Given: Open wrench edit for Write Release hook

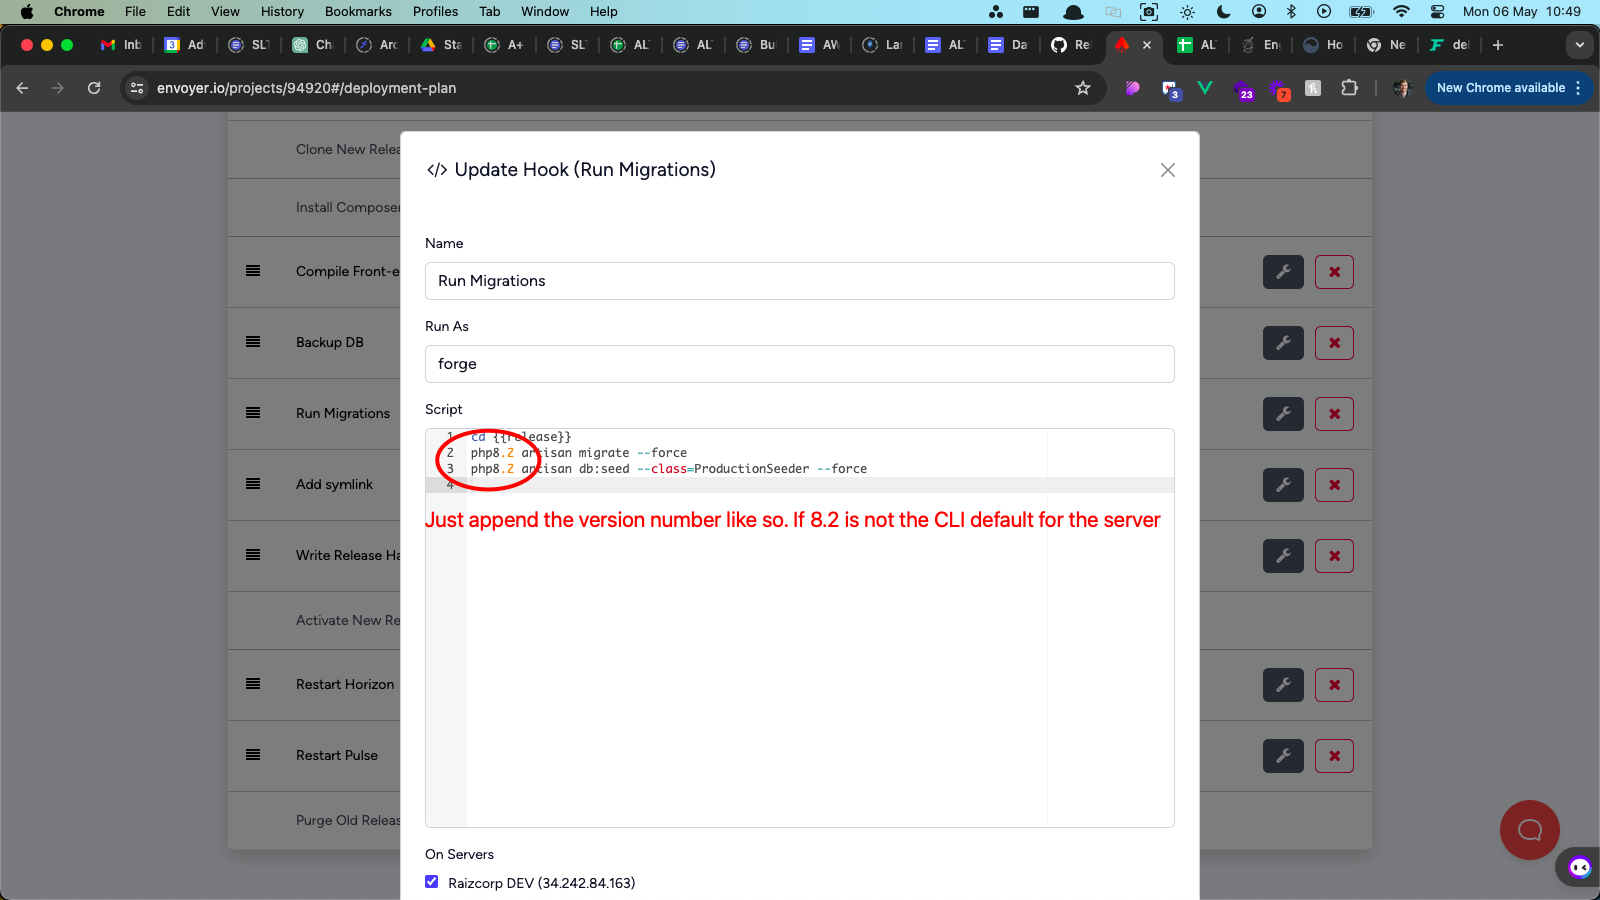Looking at the screenshot, I should coord(1283,556).
